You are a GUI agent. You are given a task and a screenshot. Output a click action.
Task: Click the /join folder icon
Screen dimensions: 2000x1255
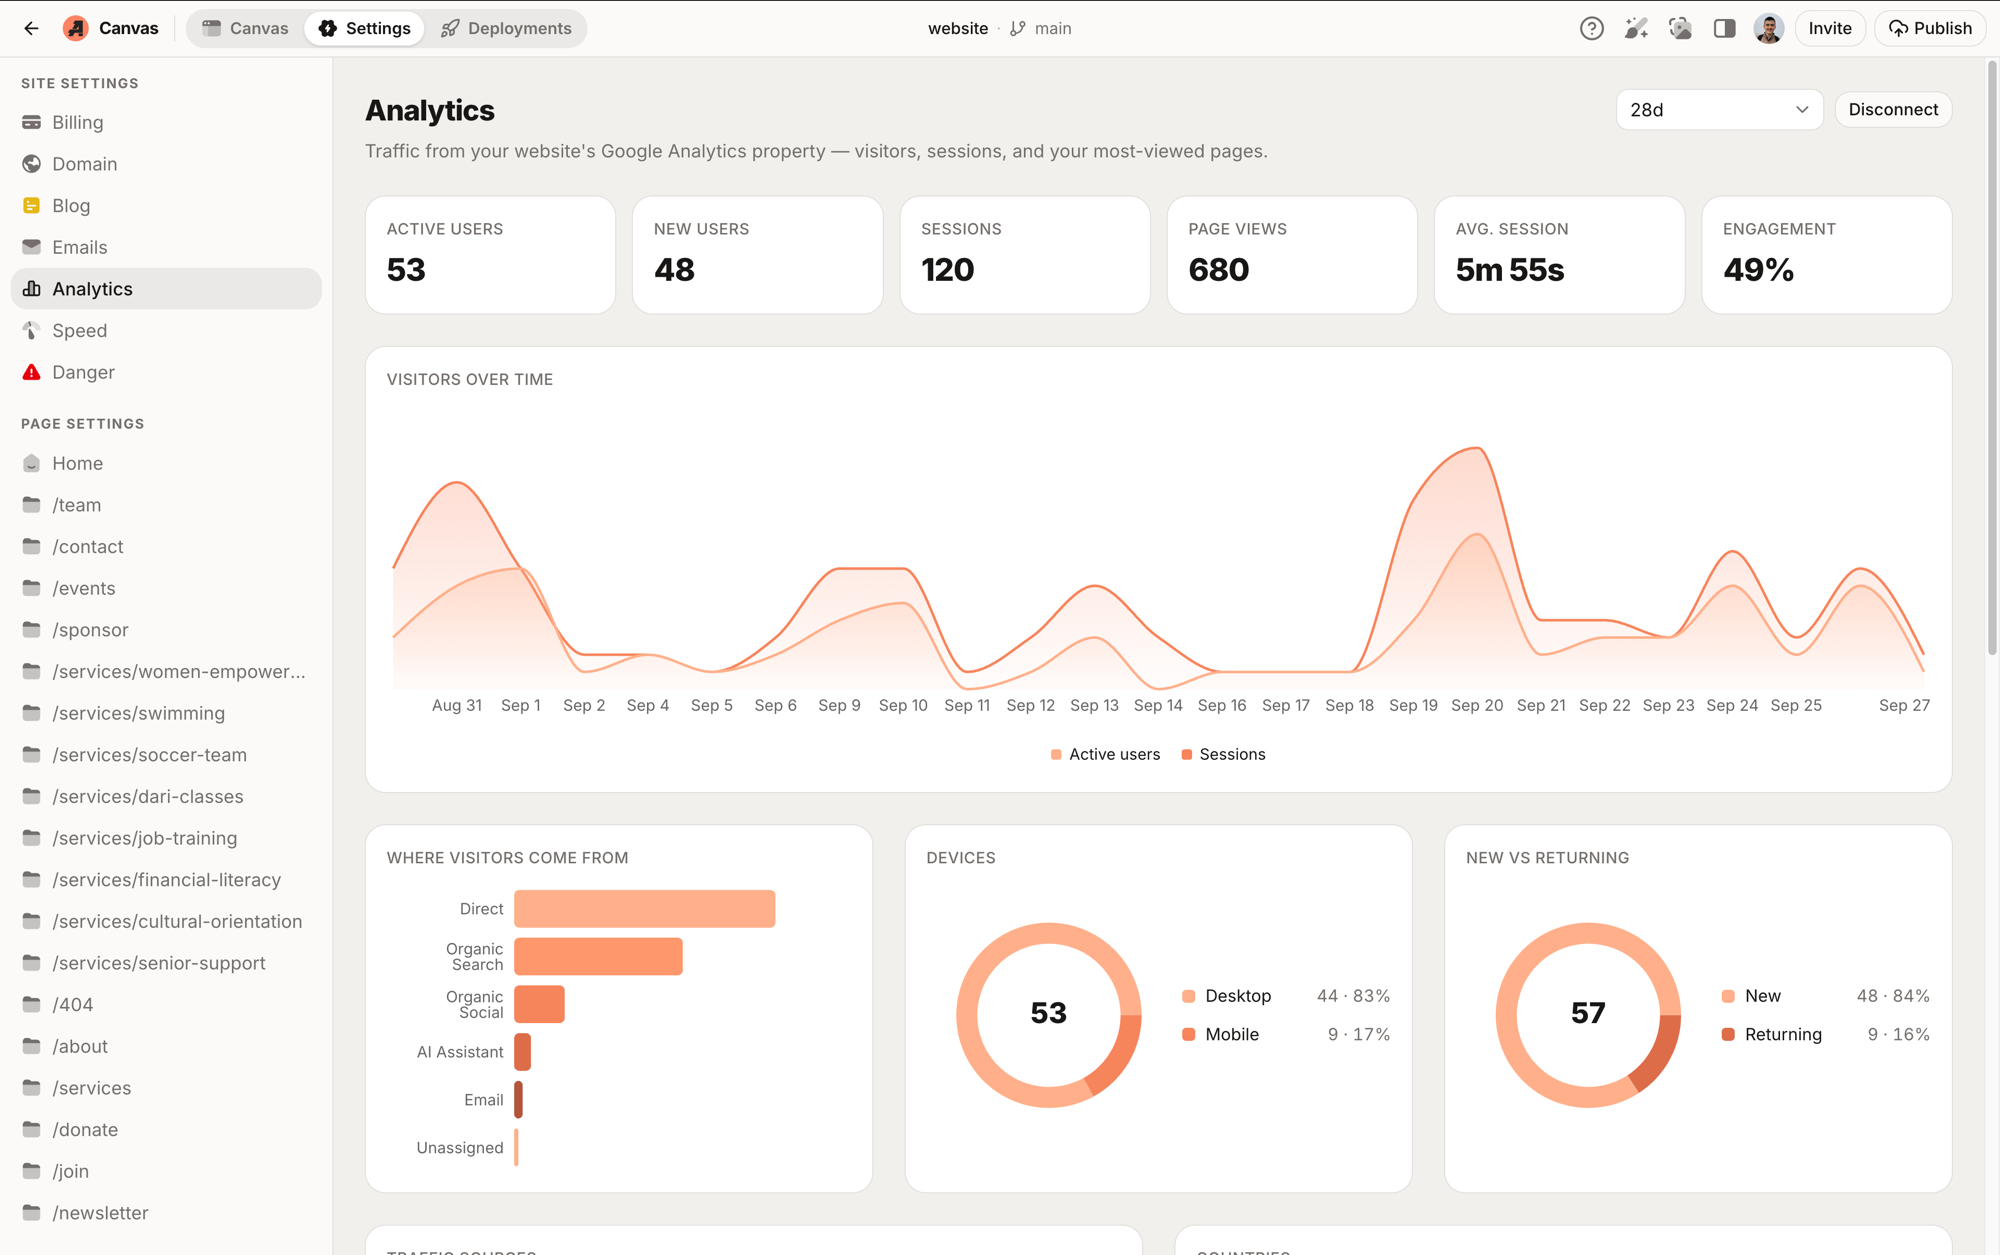coord(32,1171)
